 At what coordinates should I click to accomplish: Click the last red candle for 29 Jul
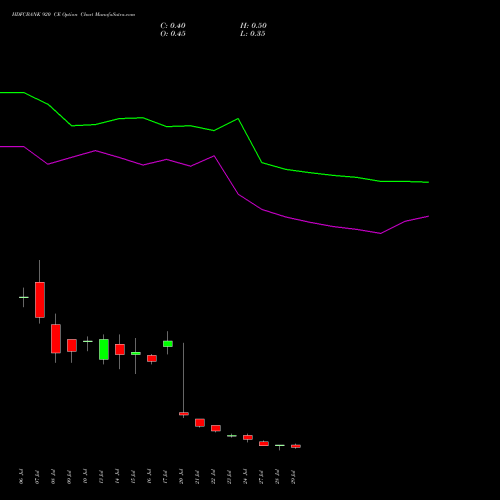tap(296, 446)
